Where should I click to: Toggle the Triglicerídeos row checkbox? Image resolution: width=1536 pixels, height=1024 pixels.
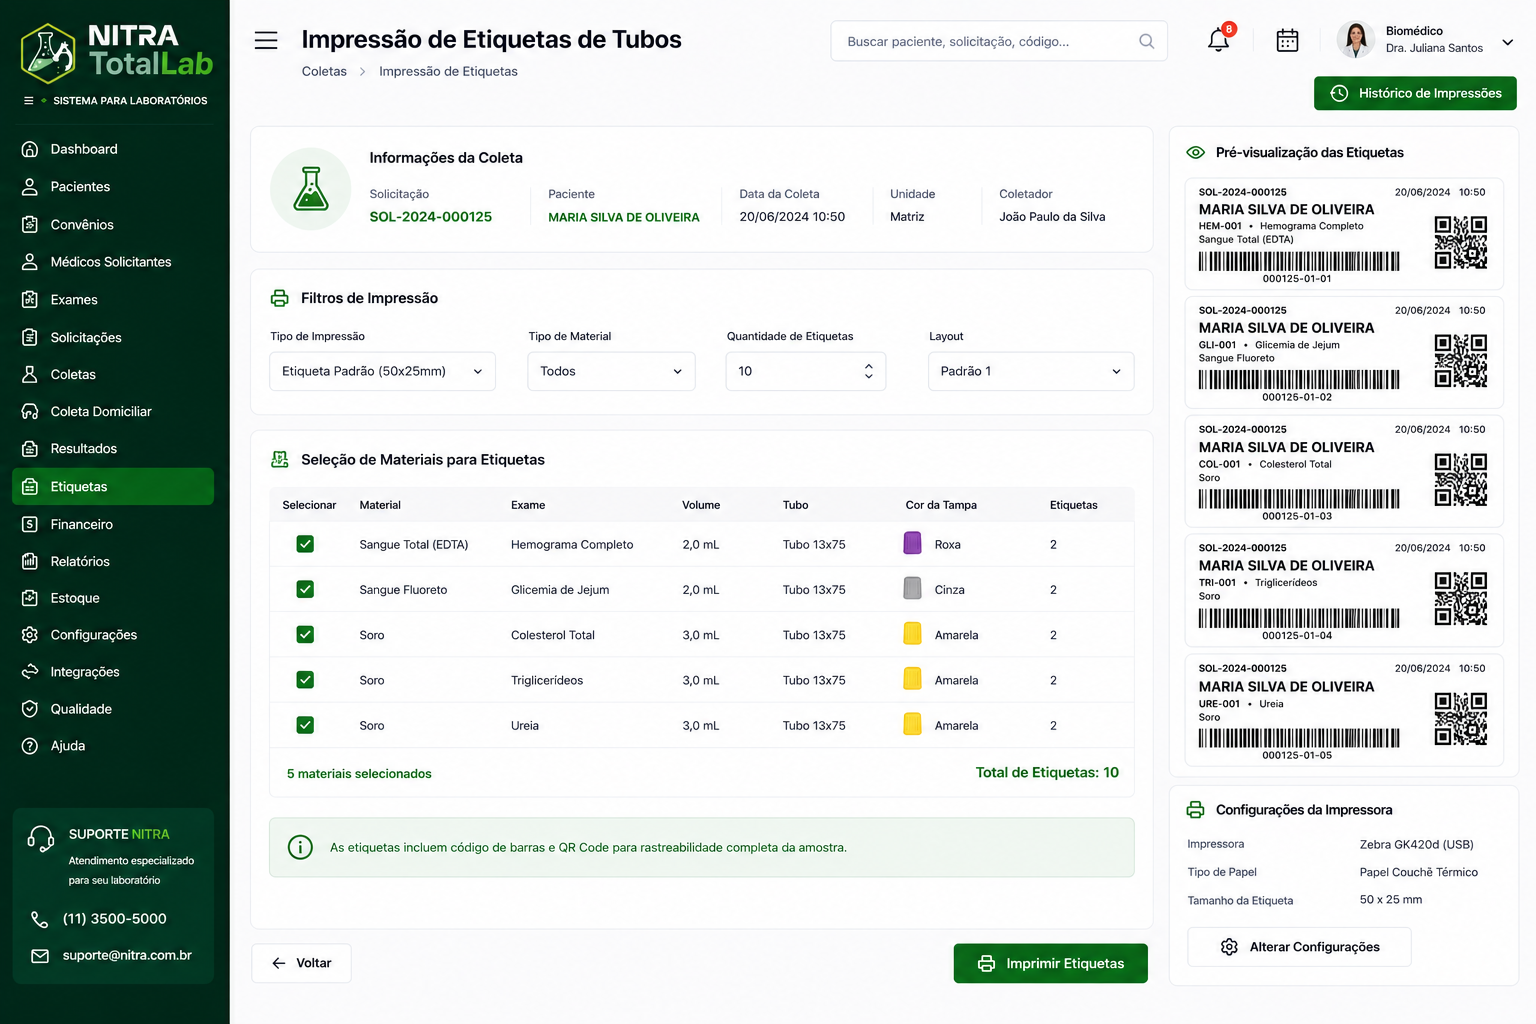pyautogui.click(x=305, y=680)
